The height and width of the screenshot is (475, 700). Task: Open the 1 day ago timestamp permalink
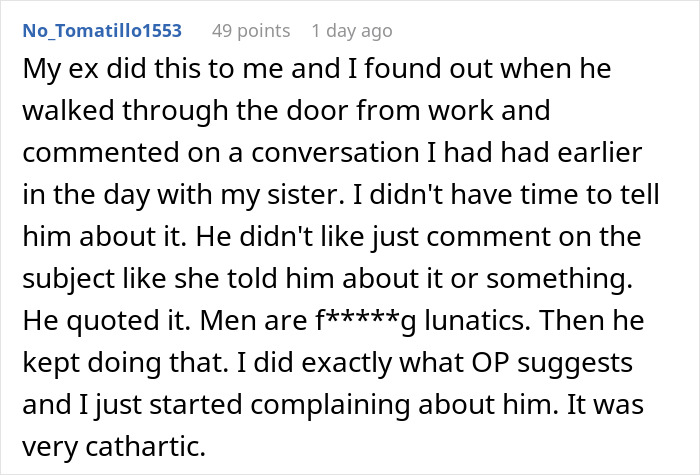coord(352,31)
